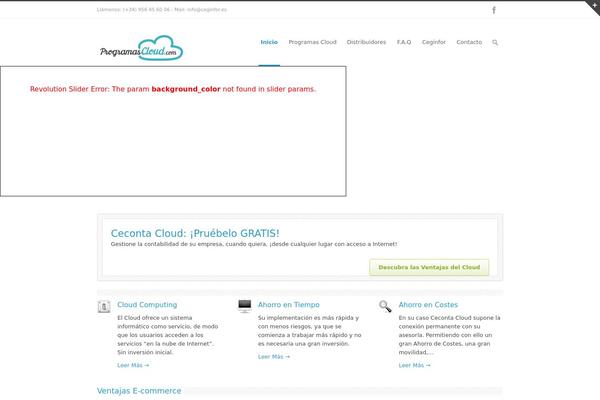Click the Cloud Computing heading link
Viewport: 600px width, 400px height.
coord(147,305)
